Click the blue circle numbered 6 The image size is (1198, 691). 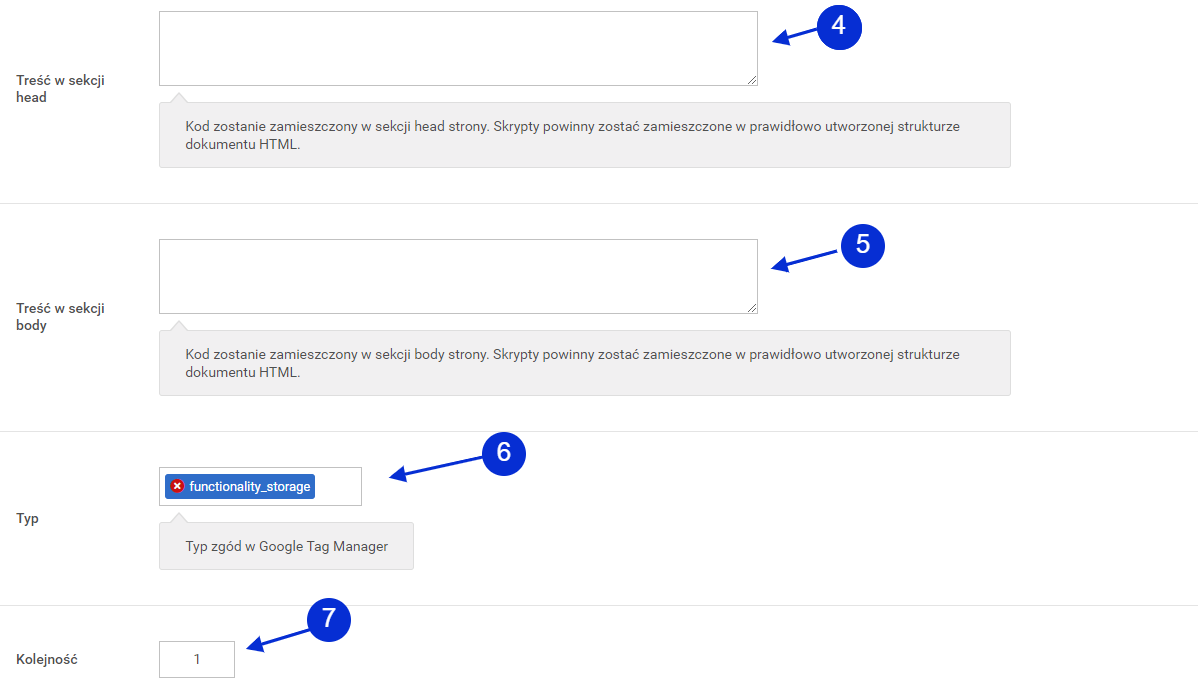coord(503,453)
